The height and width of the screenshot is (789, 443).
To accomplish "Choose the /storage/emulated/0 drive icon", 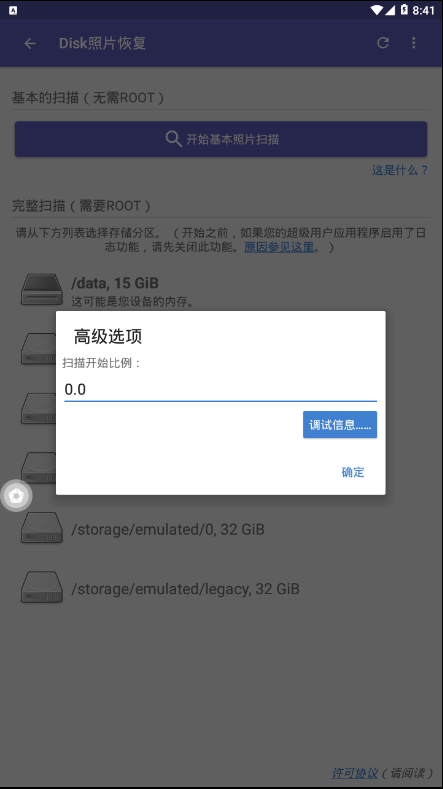I will point(42,528).
